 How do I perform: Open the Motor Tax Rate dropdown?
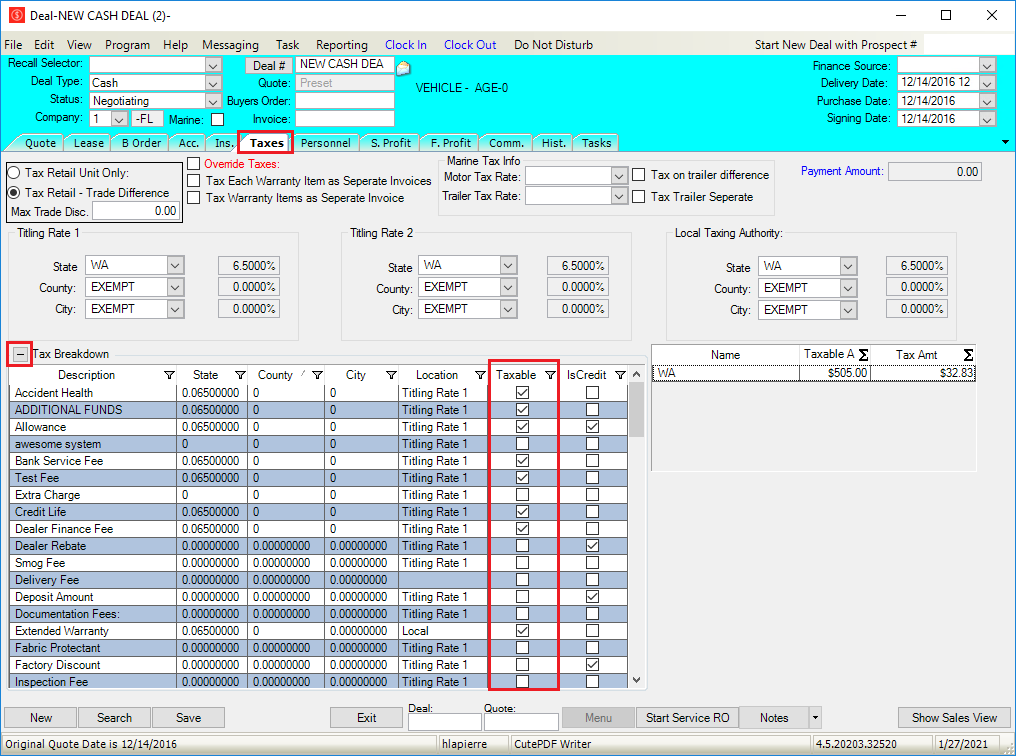pos(619,176)
